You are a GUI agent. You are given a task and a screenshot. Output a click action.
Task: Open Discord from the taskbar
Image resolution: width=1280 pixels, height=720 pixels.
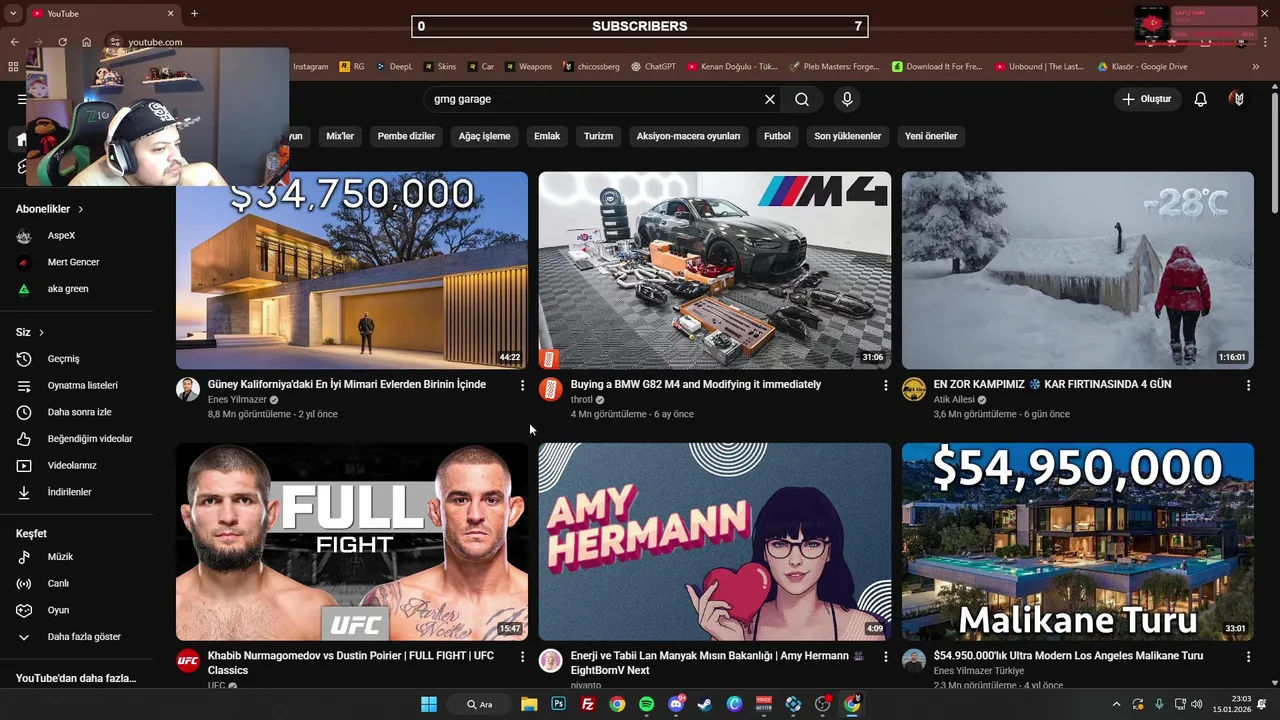[x=676, y=704]
